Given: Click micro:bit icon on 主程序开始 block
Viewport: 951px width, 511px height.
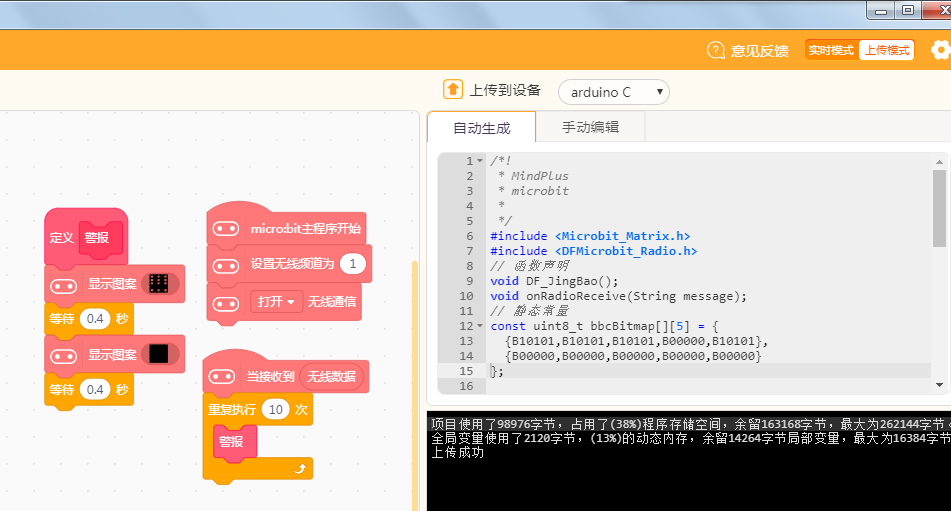Looking at the screenshot, I should pyautogui.click(x=226, y=229).
